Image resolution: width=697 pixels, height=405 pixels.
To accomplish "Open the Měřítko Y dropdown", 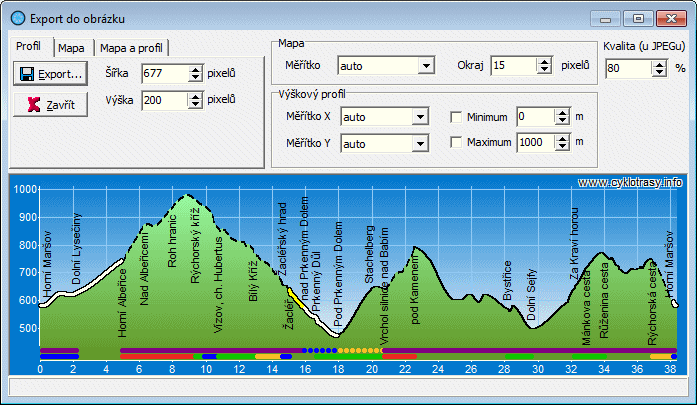I will pyautogui.click(x=420, y=144).
